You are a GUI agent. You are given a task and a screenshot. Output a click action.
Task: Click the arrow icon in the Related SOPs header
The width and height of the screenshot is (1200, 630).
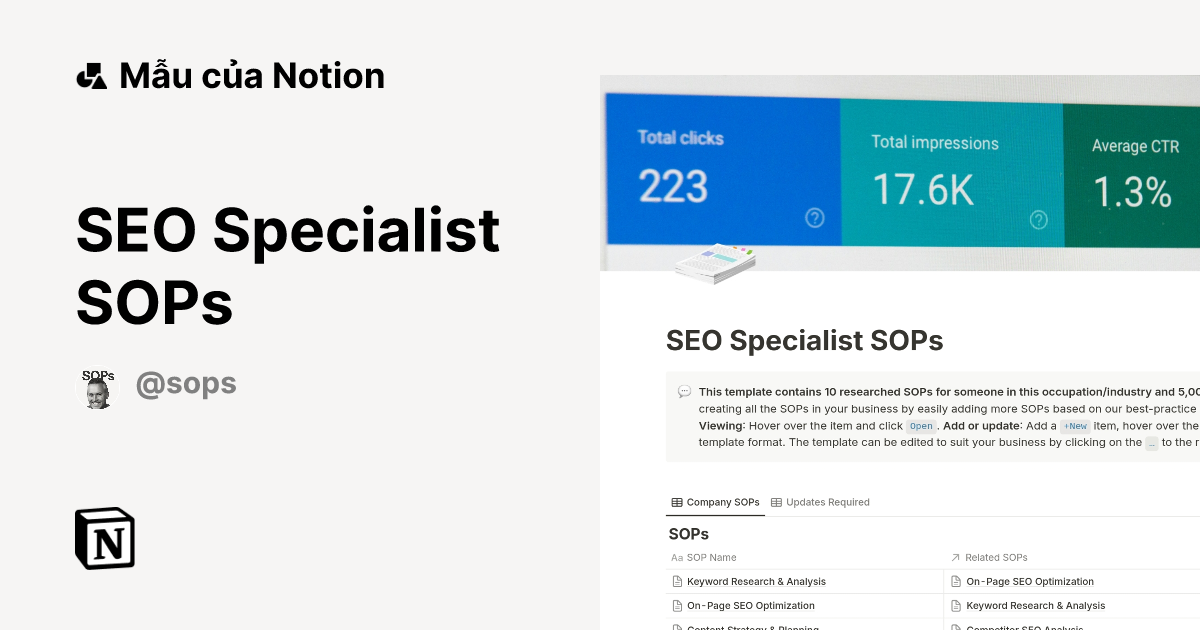point(955,557)
